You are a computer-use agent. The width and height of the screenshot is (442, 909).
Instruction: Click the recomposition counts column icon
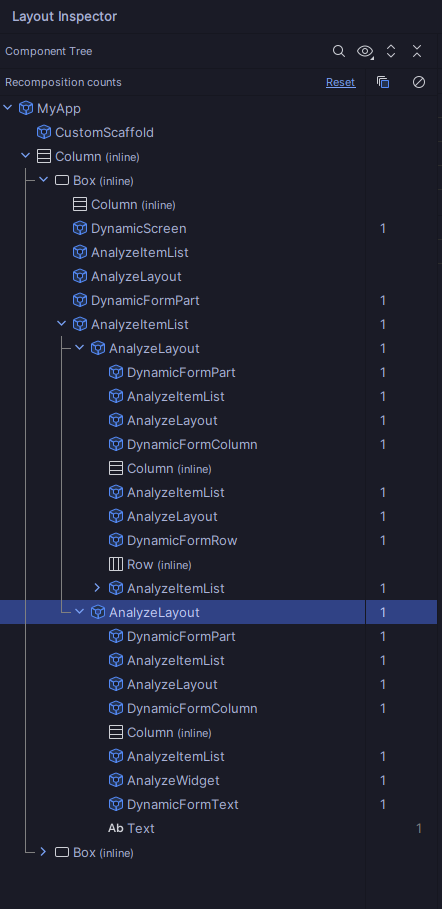pos(383,82)
